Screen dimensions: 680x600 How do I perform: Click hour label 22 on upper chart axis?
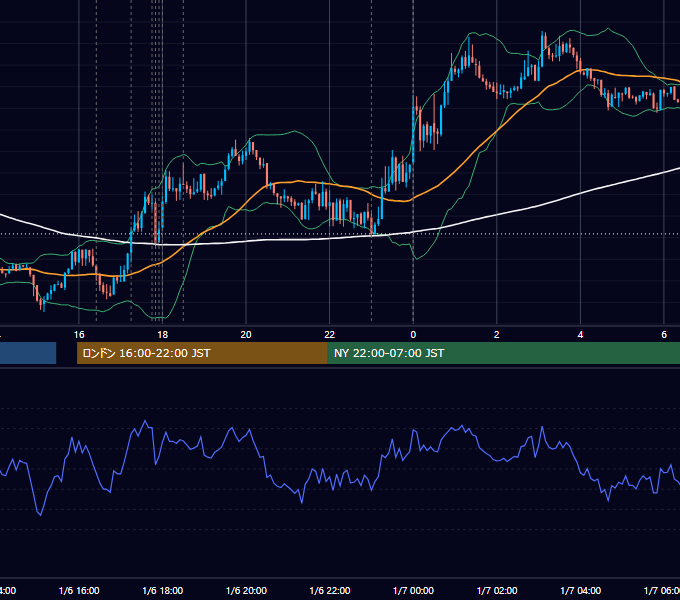pos(330,335)
